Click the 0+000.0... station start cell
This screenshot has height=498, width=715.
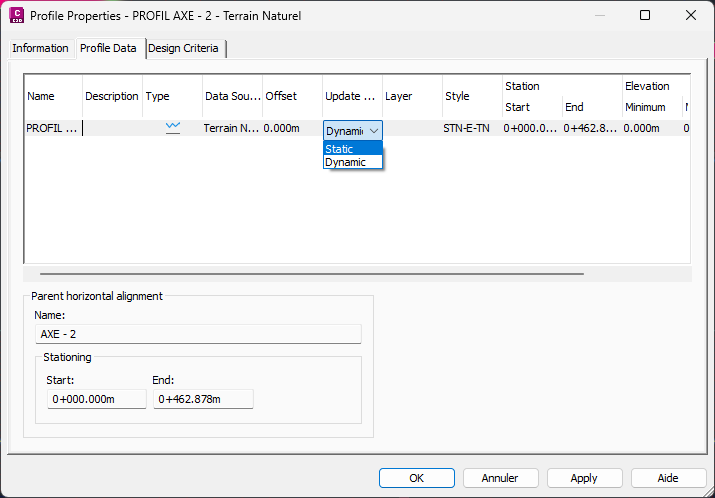532,128
